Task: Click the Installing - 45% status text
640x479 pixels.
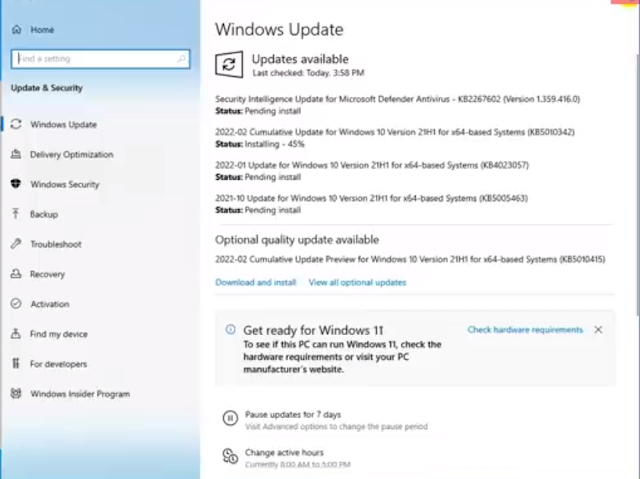Action: (x=274, y=144)
